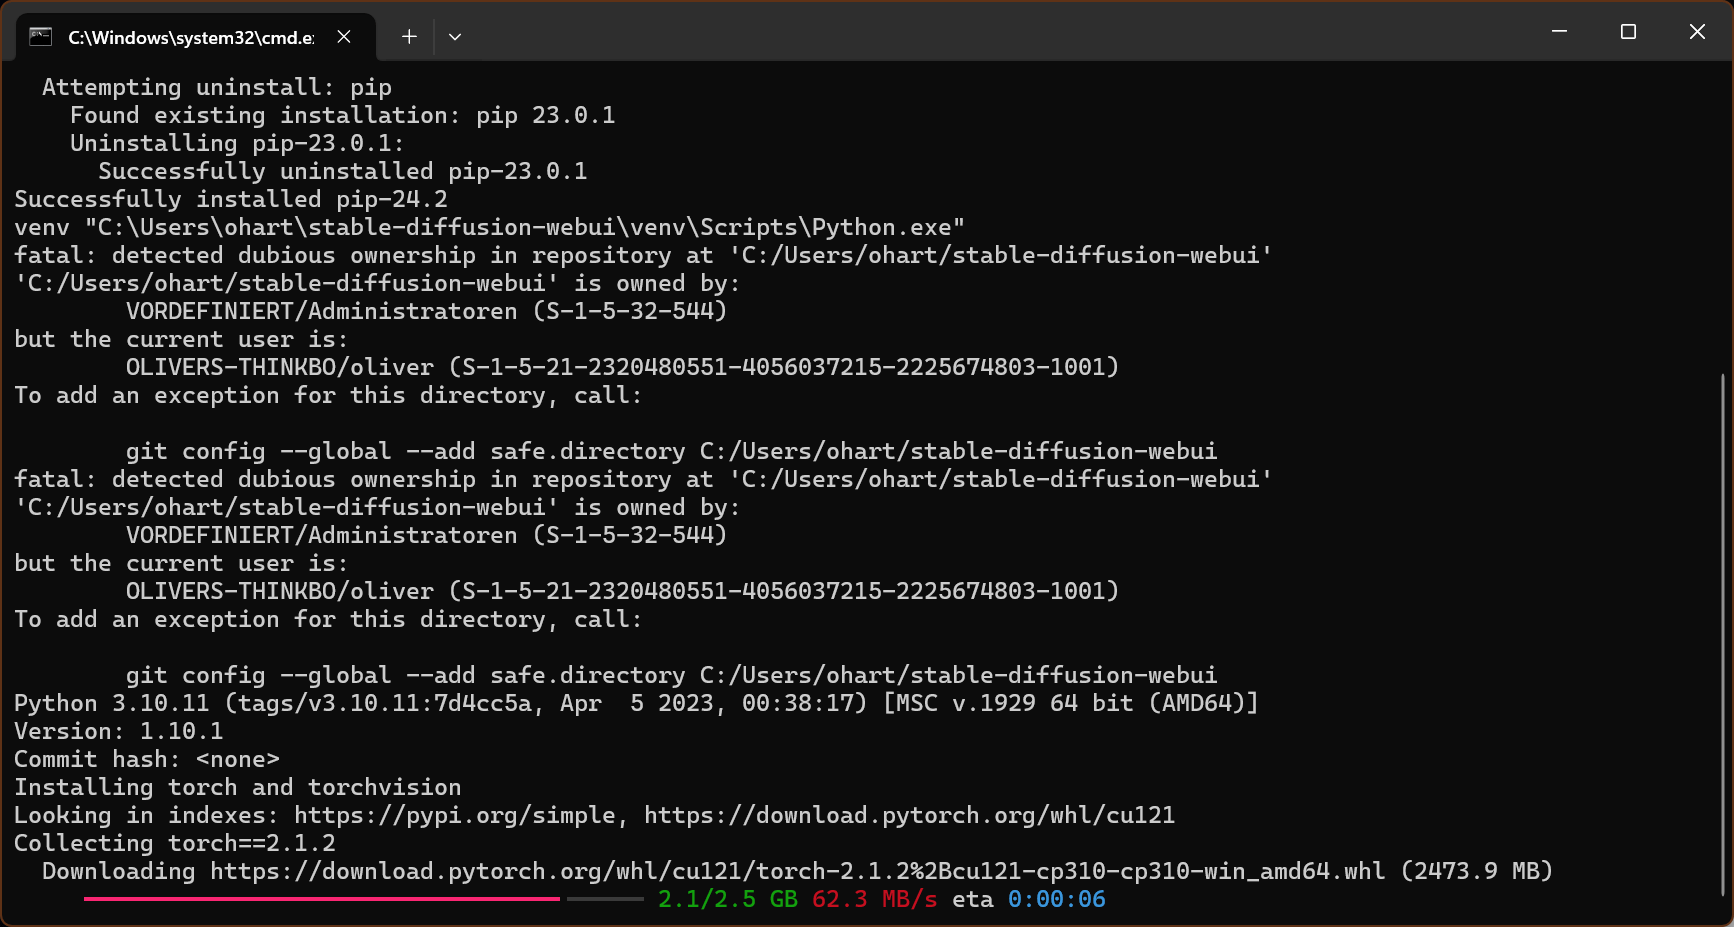This screenshot has height=927, width=1734.
Task: Click the download.pytorch.org/whl/cu121 index URL
Action: coord(909,815)
